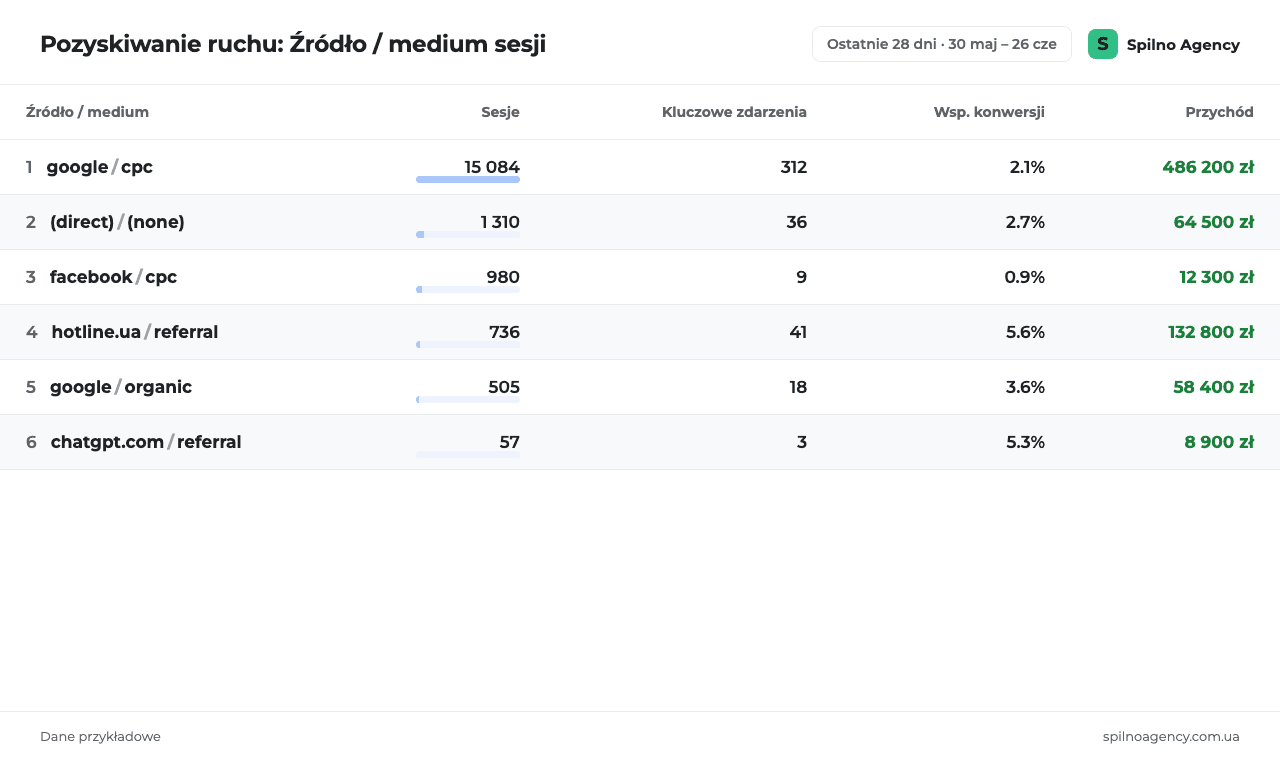1280x760 pixels.
Task: Click the revenue value 12 300 zł
Action: click(x=1216, y=277)
